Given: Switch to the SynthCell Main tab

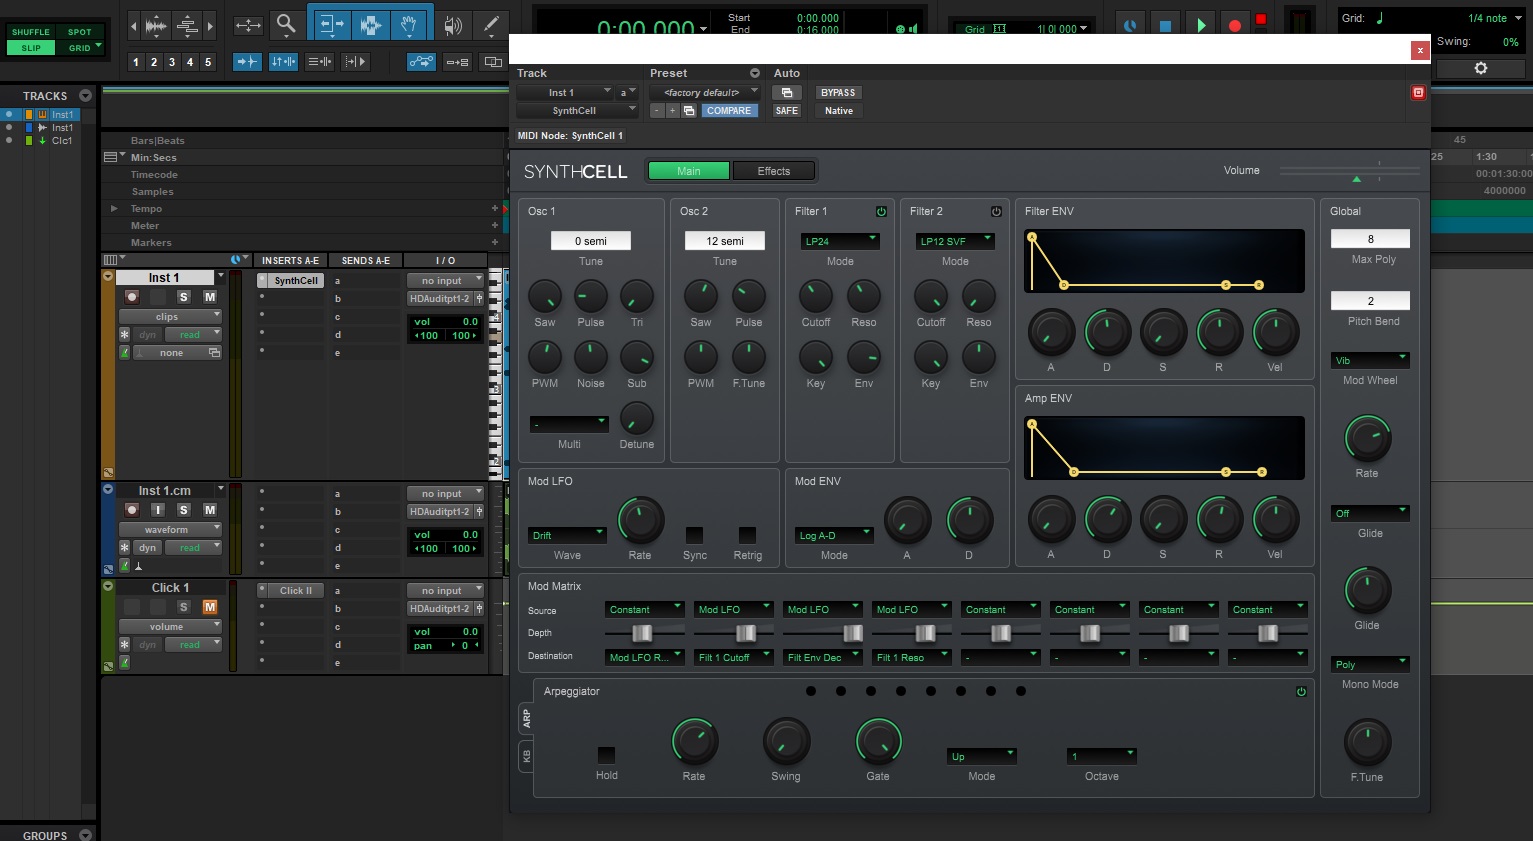Looking at the screenshot, I should (689, 171).
